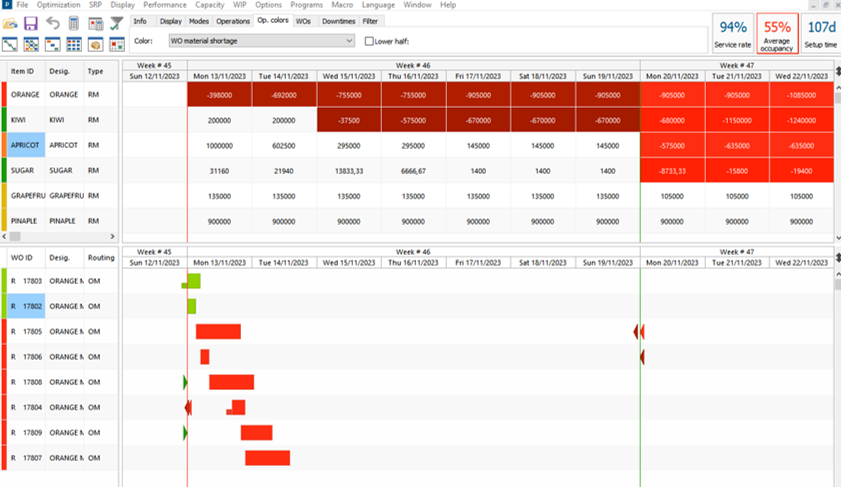Select the red bar of work order 17805
The width and height of the screenshot is (841, 487).
[x=218, y=331]
